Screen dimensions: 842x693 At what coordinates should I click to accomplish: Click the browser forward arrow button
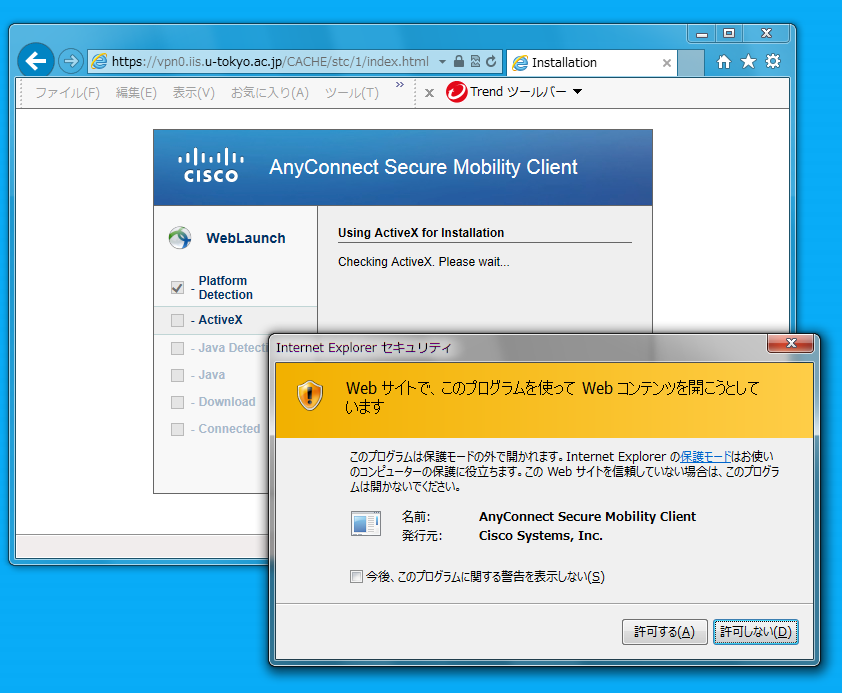(x=71, y=61)
